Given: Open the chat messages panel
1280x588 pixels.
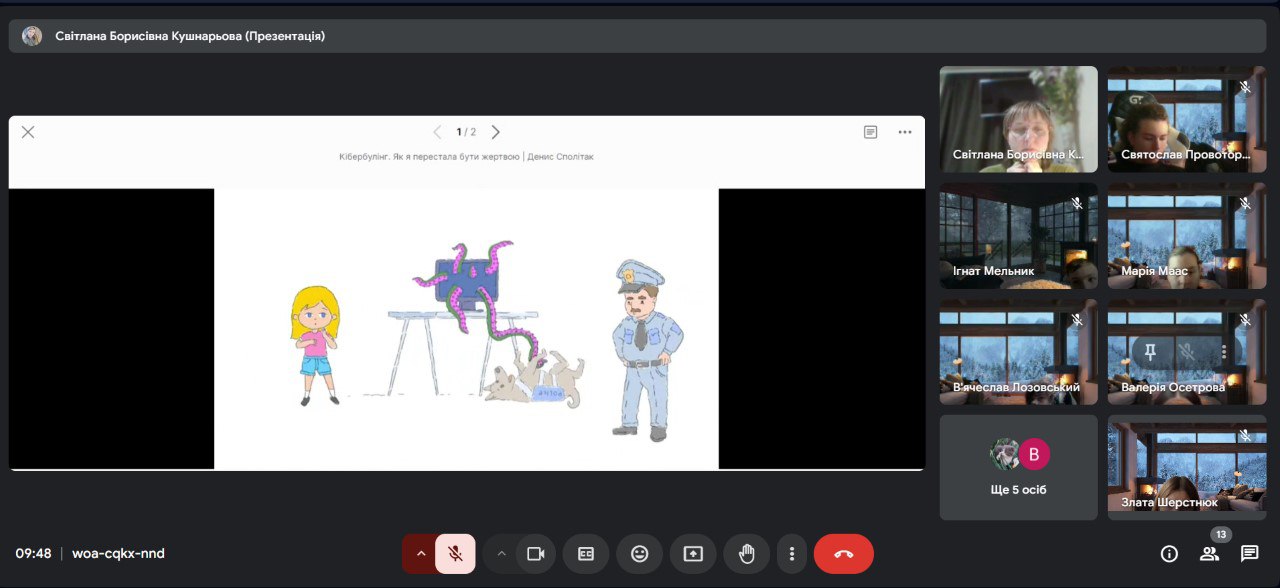Looking at the screenshot, I should 1249,554.
